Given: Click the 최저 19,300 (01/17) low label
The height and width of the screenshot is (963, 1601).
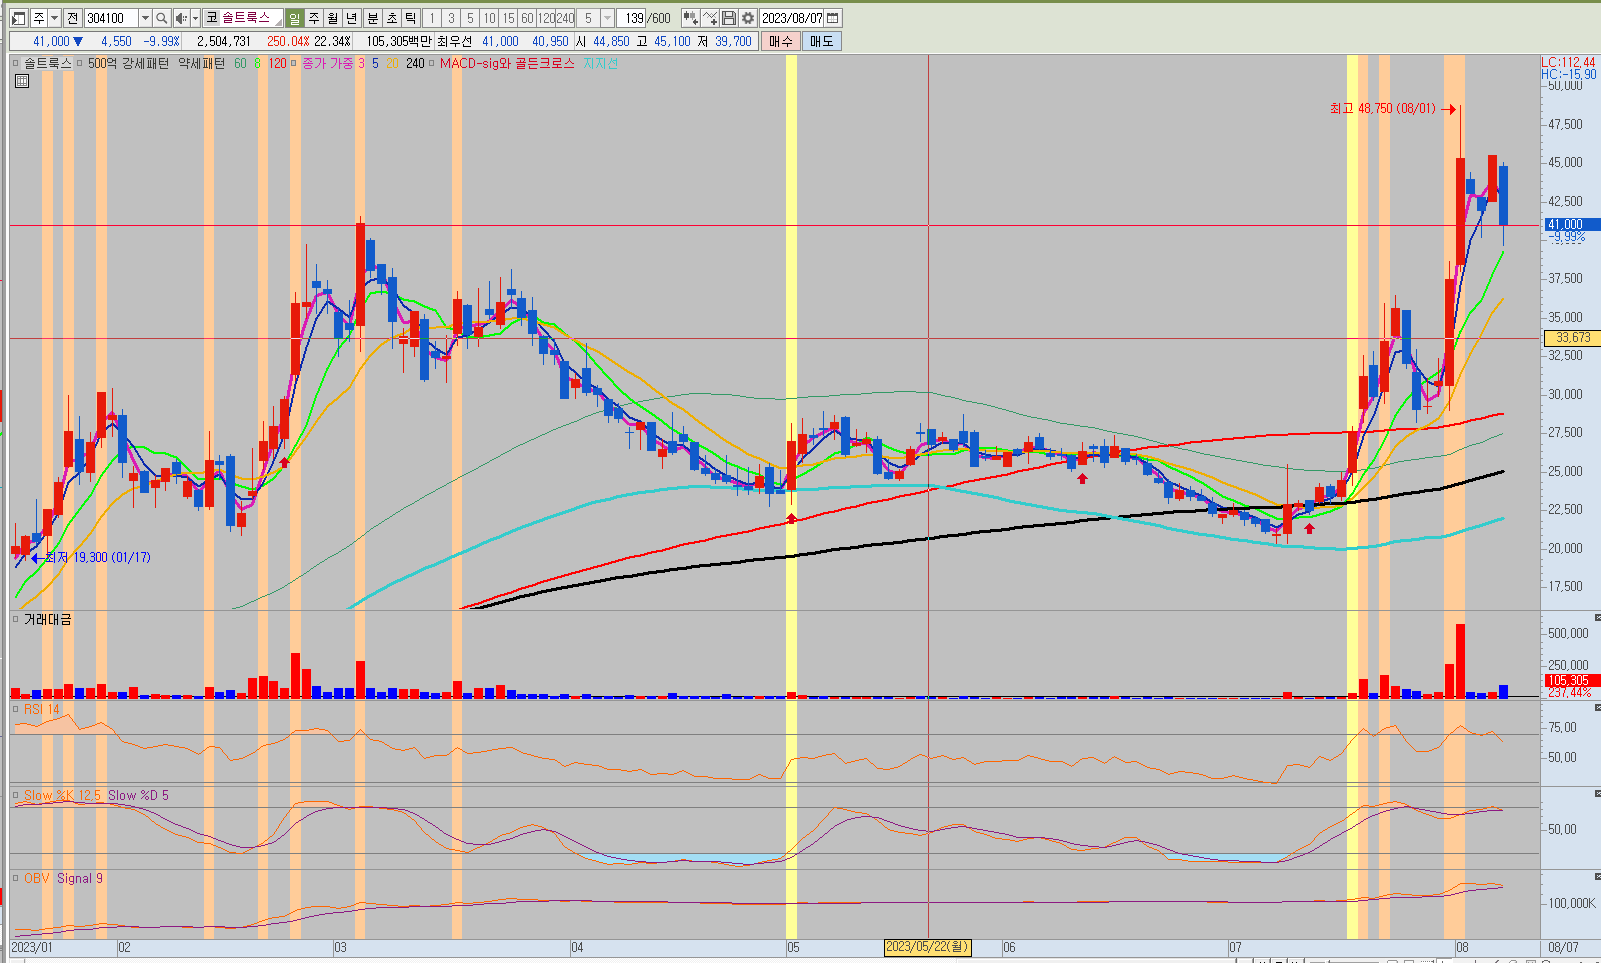Looking at the screenshot, I should (98, 557).
